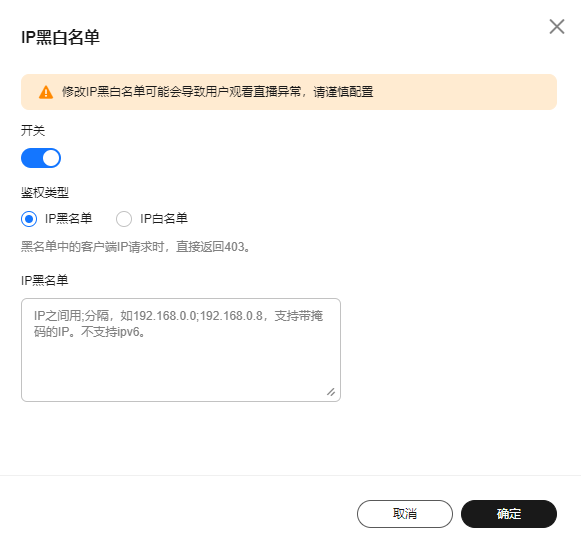This screenshot has width=581, height=544.
Task: Click the orange warning triangle icon
Action: point(46,92)
